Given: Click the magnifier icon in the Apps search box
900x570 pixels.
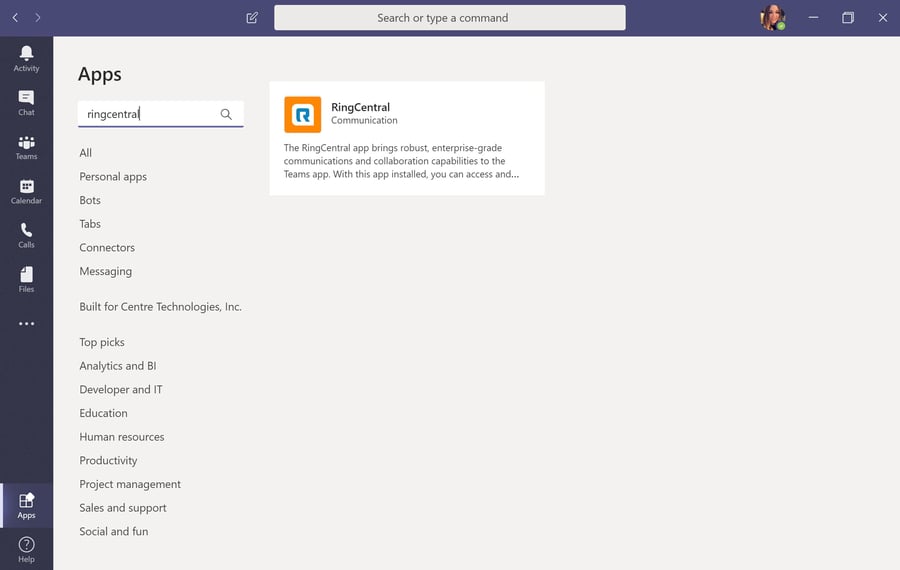Looking at the screenshot, I should click(226, 114).
